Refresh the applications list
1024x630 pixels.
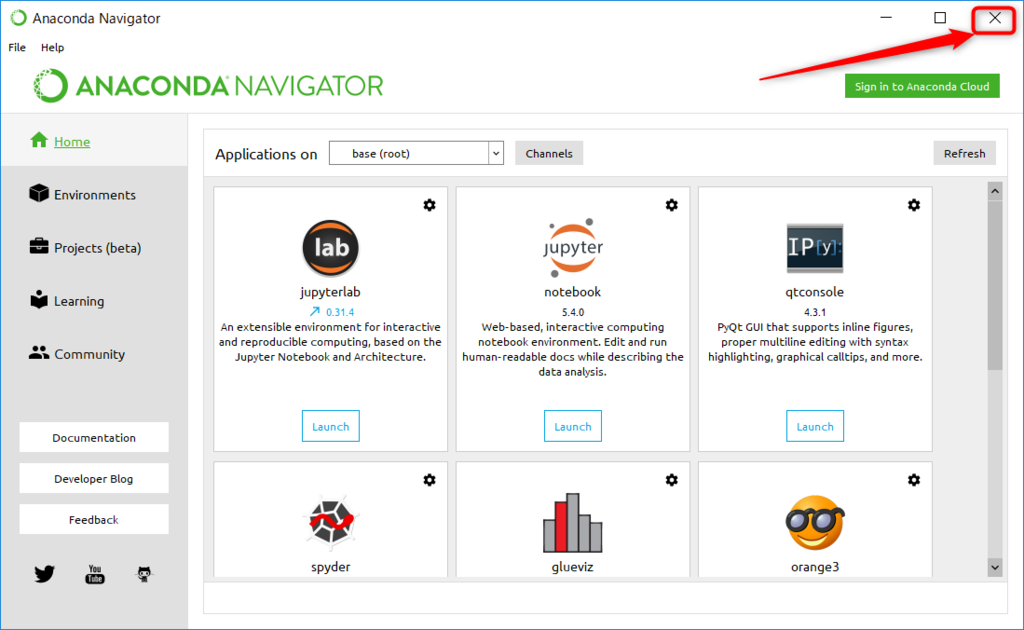coord(965,153)
